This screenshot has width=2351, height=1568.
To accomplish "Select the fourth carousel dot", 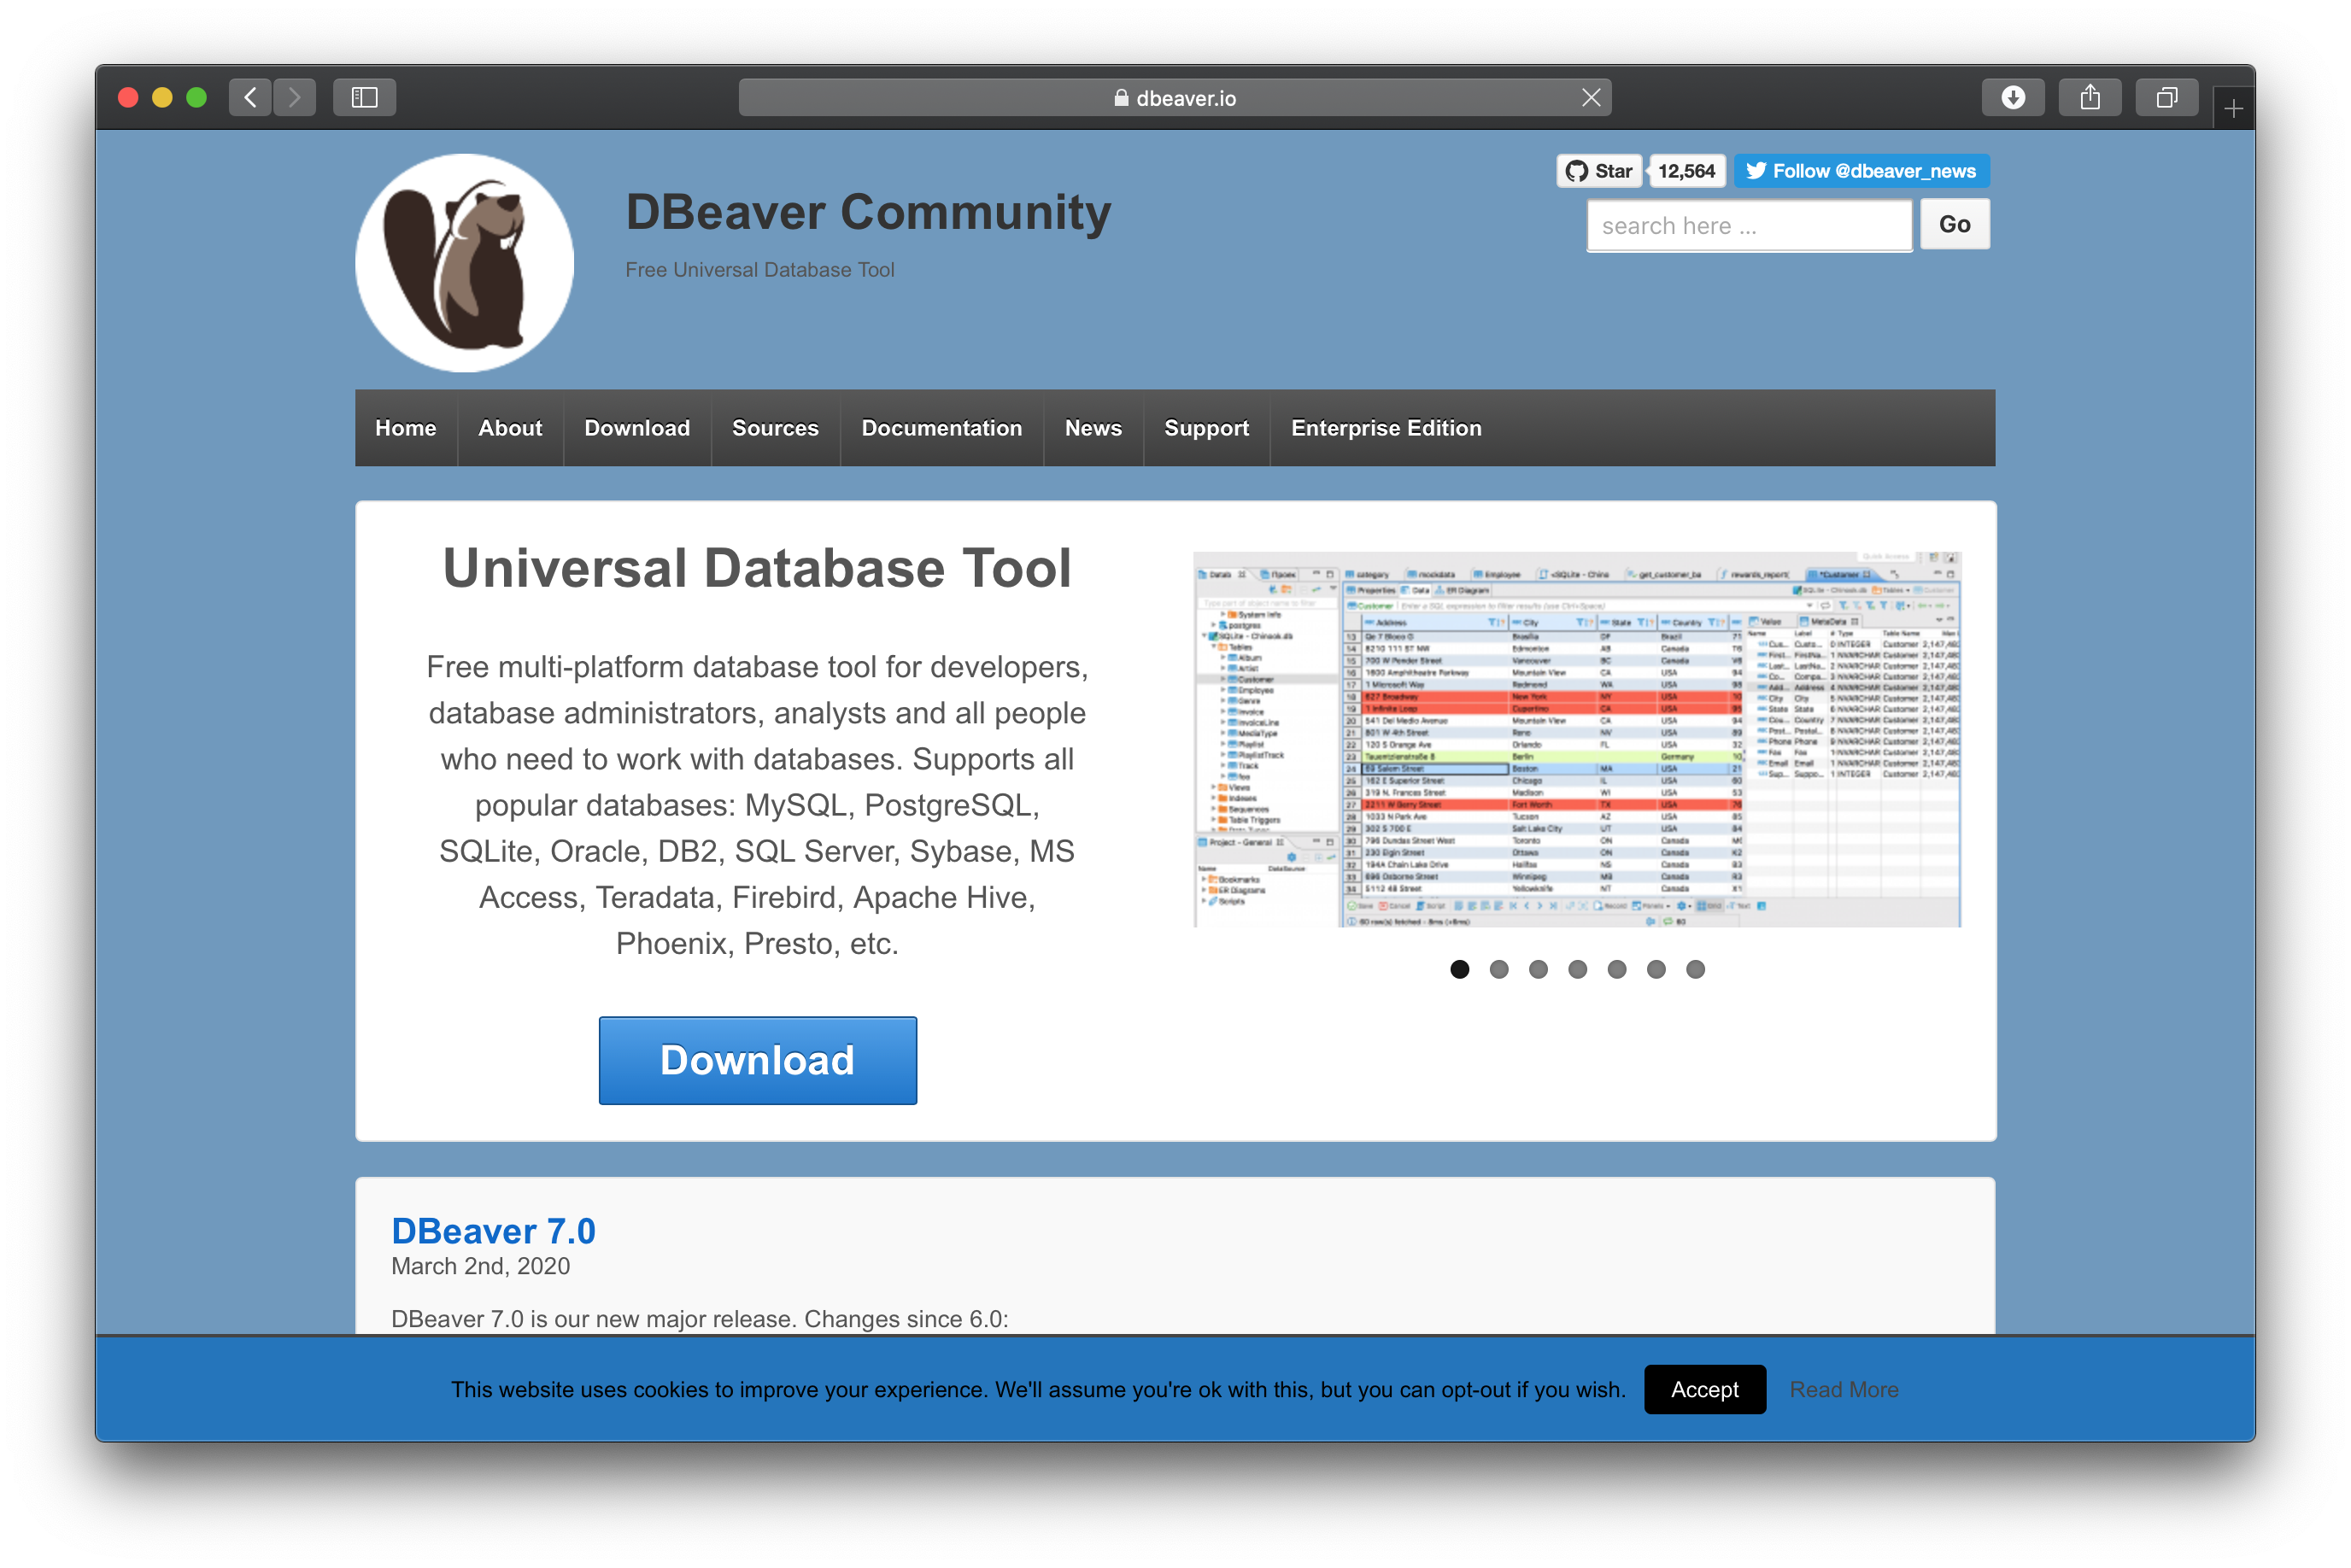I will click(x=1577, y=969).
